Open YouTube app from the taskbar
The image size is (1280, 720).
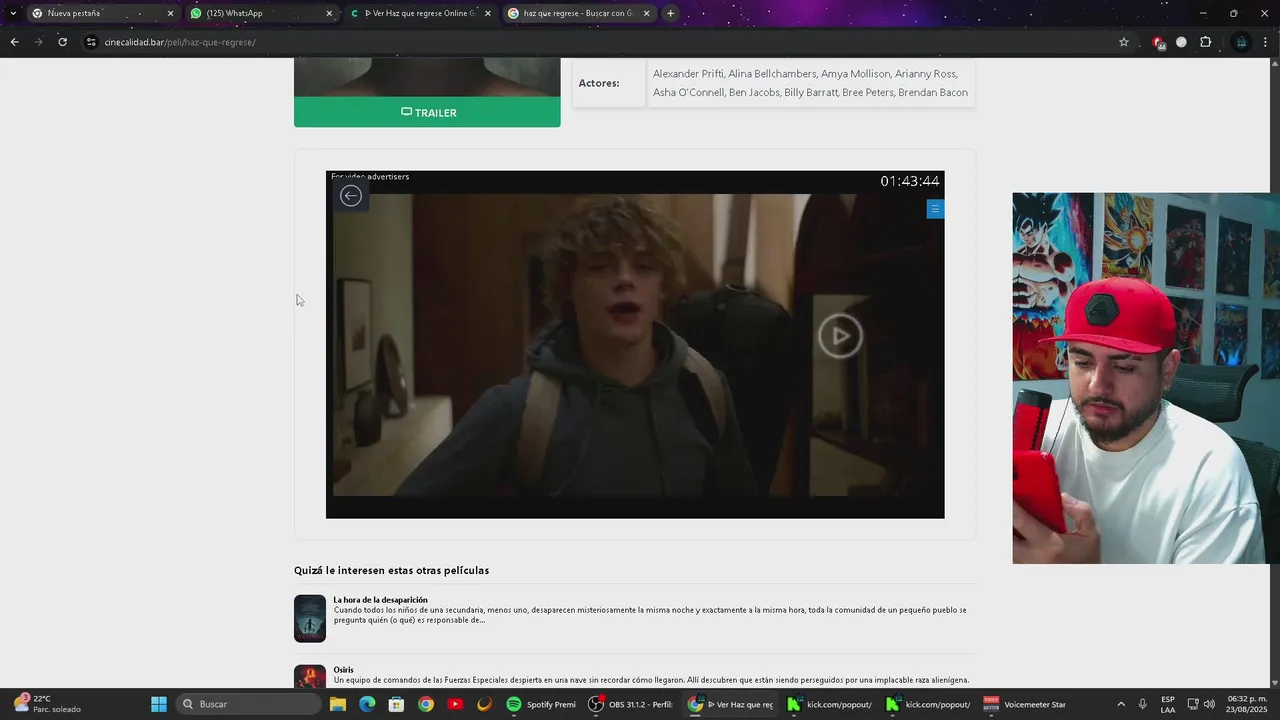point(455,704)
